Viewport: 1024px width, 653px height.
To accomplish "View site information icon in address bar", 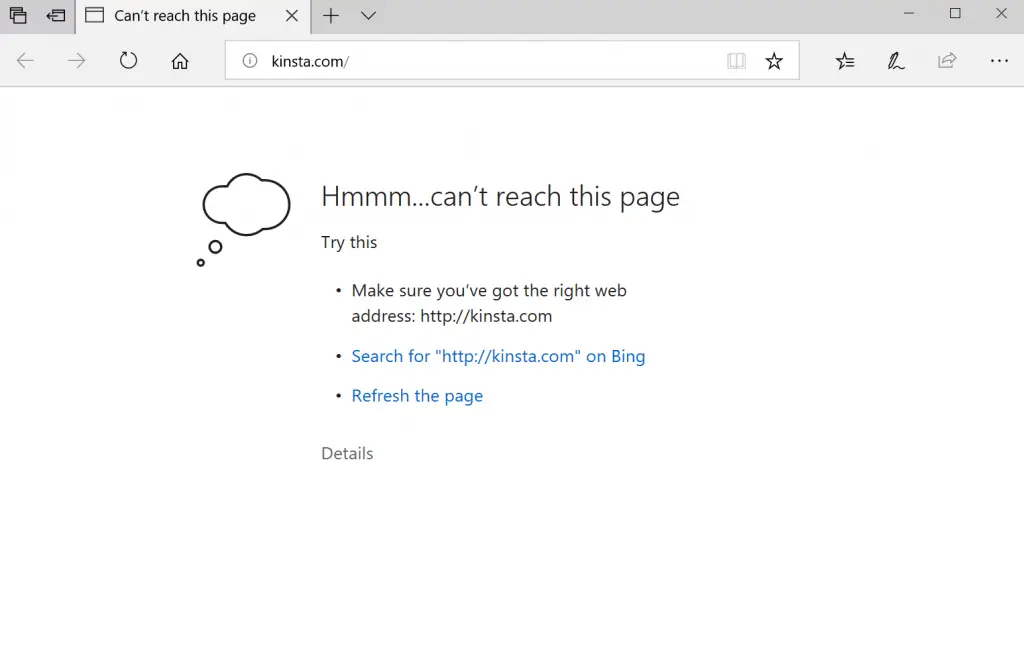I will (x=249, y=61).
